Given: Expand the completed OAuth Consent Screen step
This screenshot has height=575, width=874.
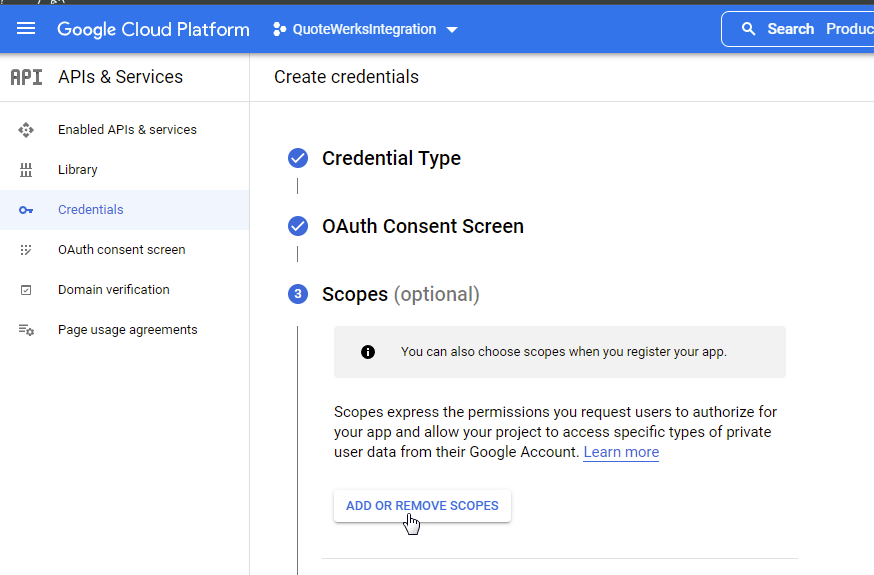Looking at the screenshot, I should click(422, 226).
